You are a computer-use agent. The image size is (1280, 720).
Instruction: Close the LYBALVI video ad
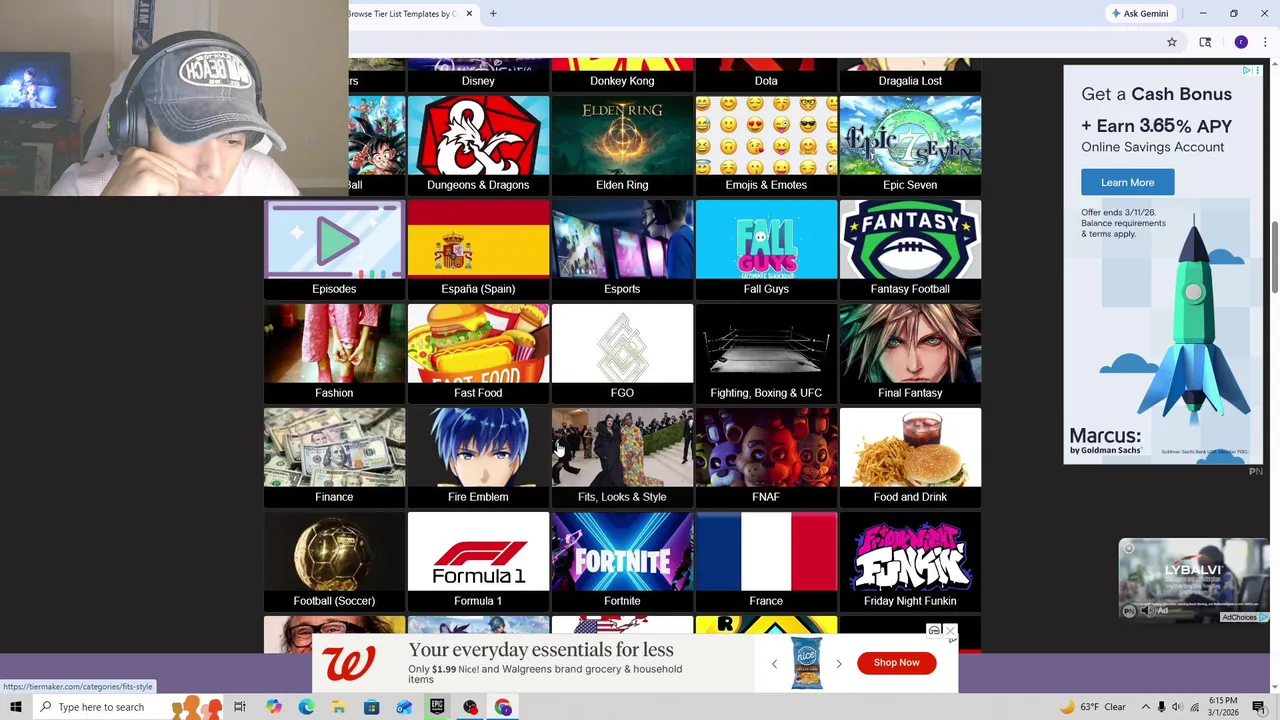[x=1128, y=548]
